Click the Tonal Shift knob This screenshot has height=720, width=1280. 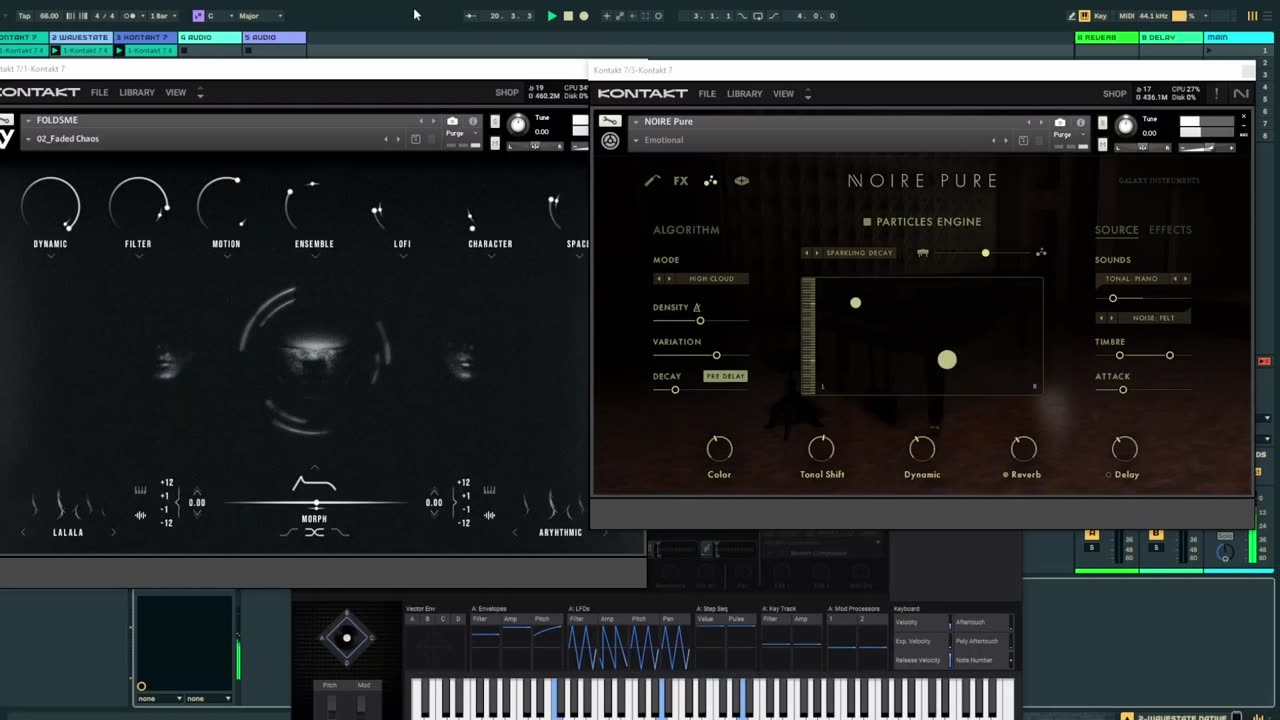[821, 448]
